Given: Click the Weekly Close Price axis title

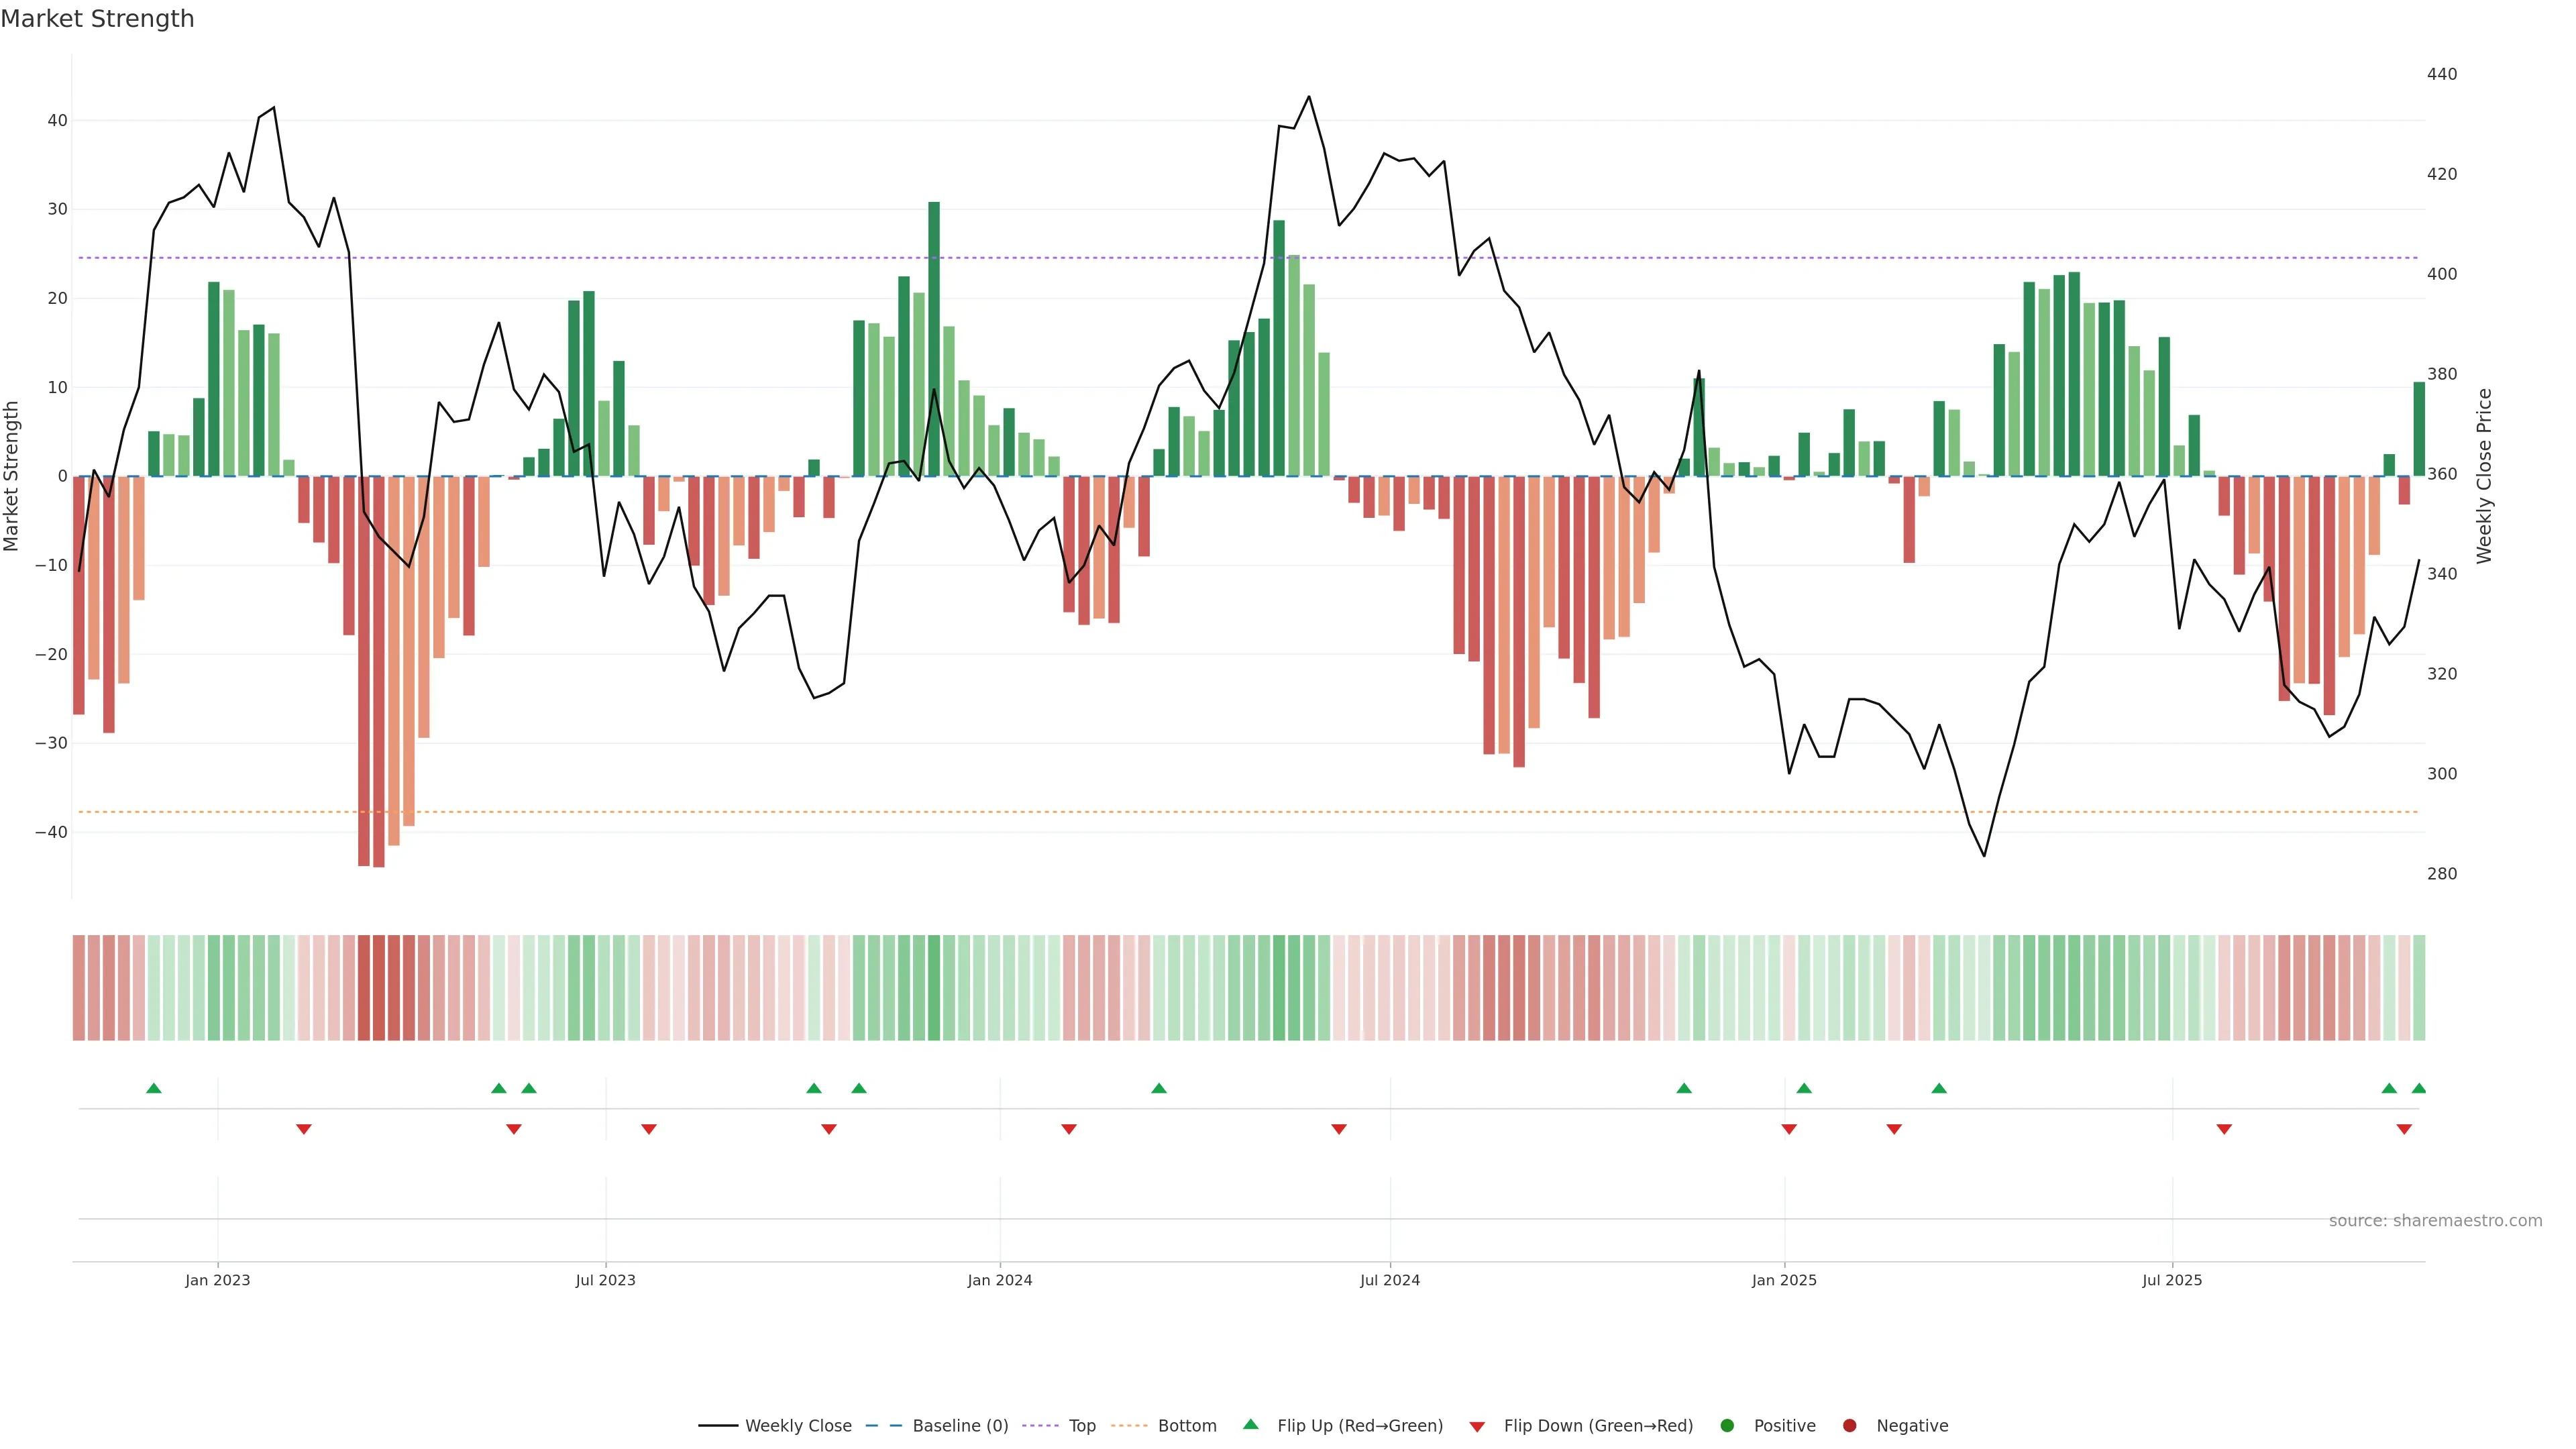Looking at the screenshot, I should (2484, 476).
